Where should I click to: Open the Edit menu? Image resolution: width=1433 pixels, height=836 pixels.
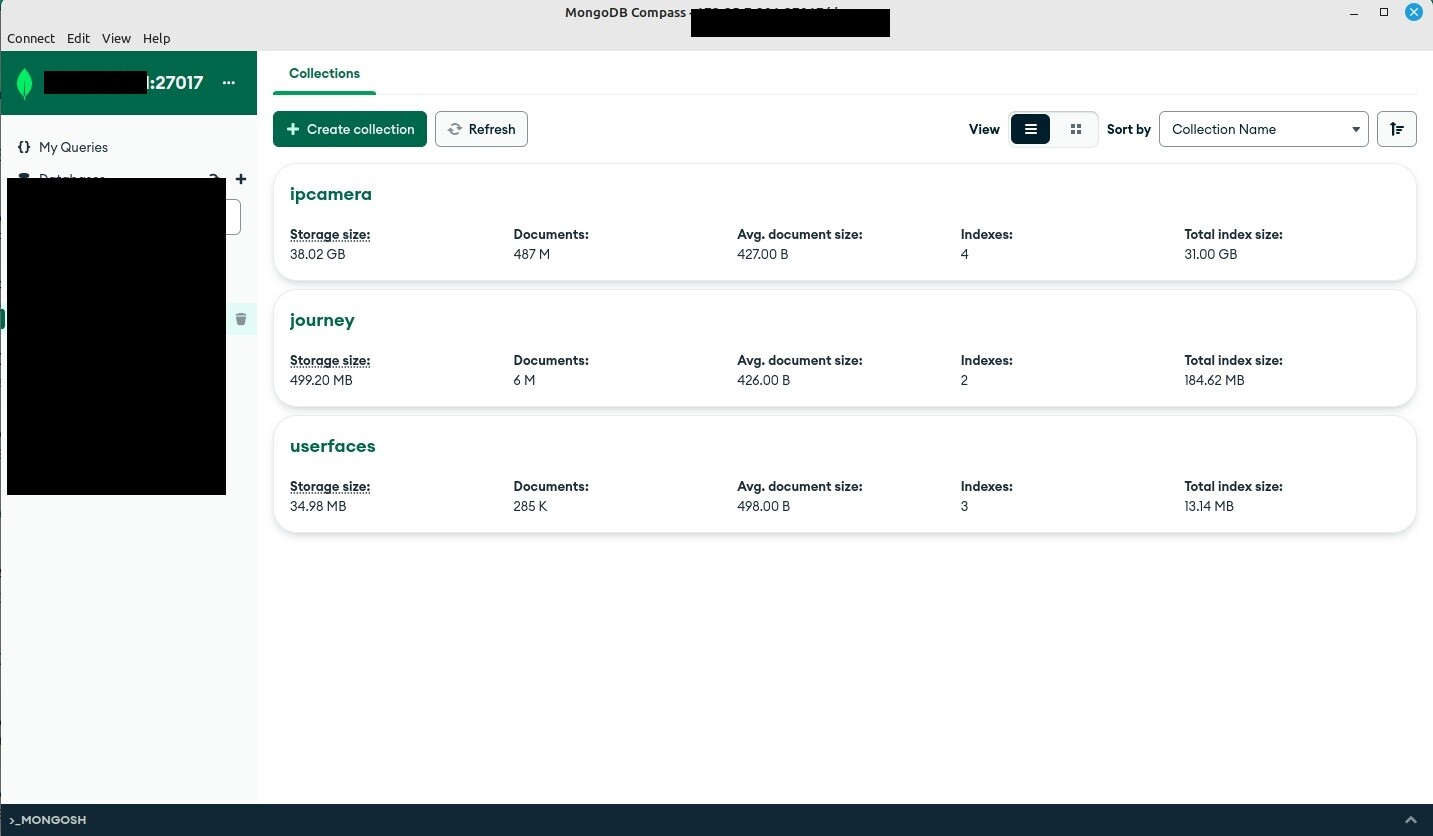(x=78, y=38)
